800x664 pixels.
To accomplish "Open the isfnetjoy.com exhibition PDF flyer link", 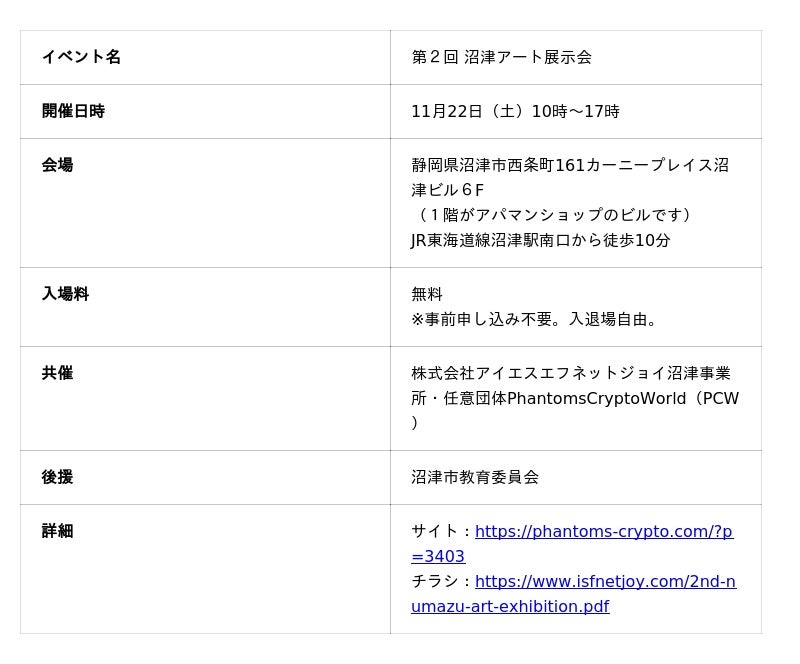I will point(605,582).
